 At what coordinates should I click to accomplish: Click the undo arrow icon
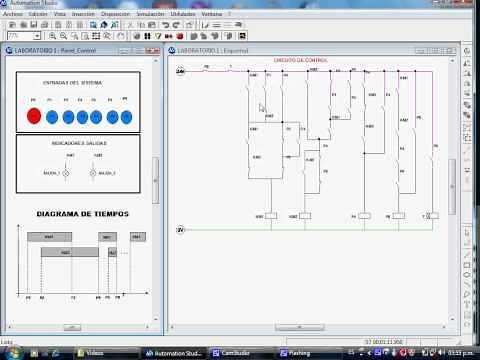166,25
